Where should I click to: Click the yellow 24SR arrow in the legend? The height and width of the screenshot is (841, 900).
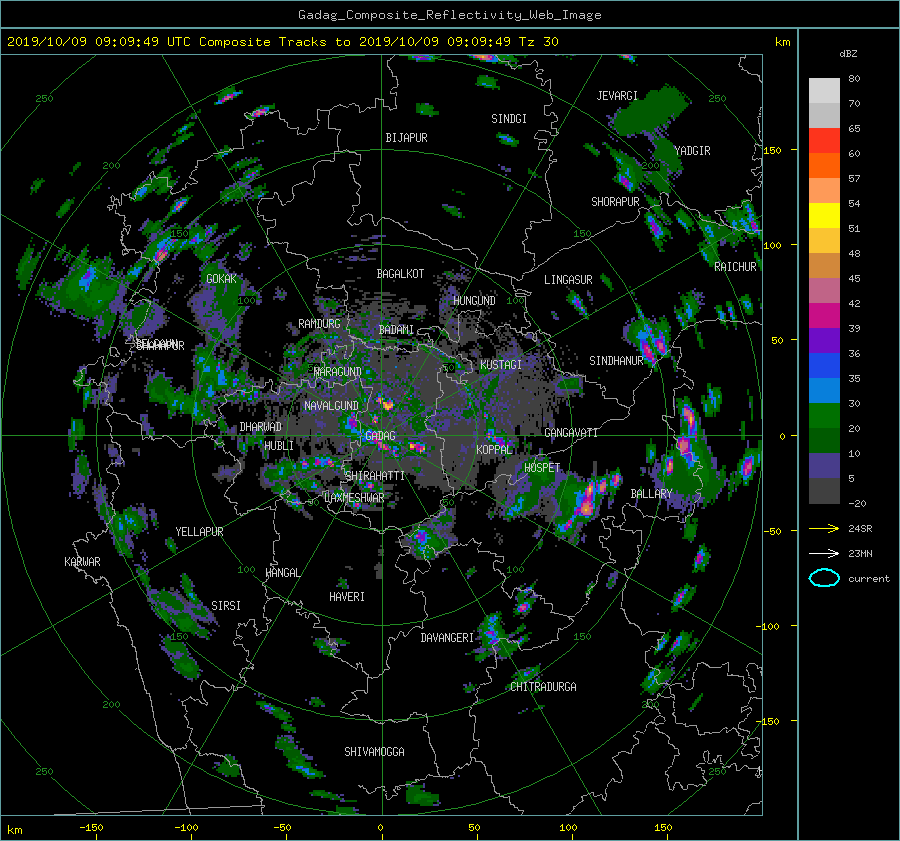click(824, 529)
